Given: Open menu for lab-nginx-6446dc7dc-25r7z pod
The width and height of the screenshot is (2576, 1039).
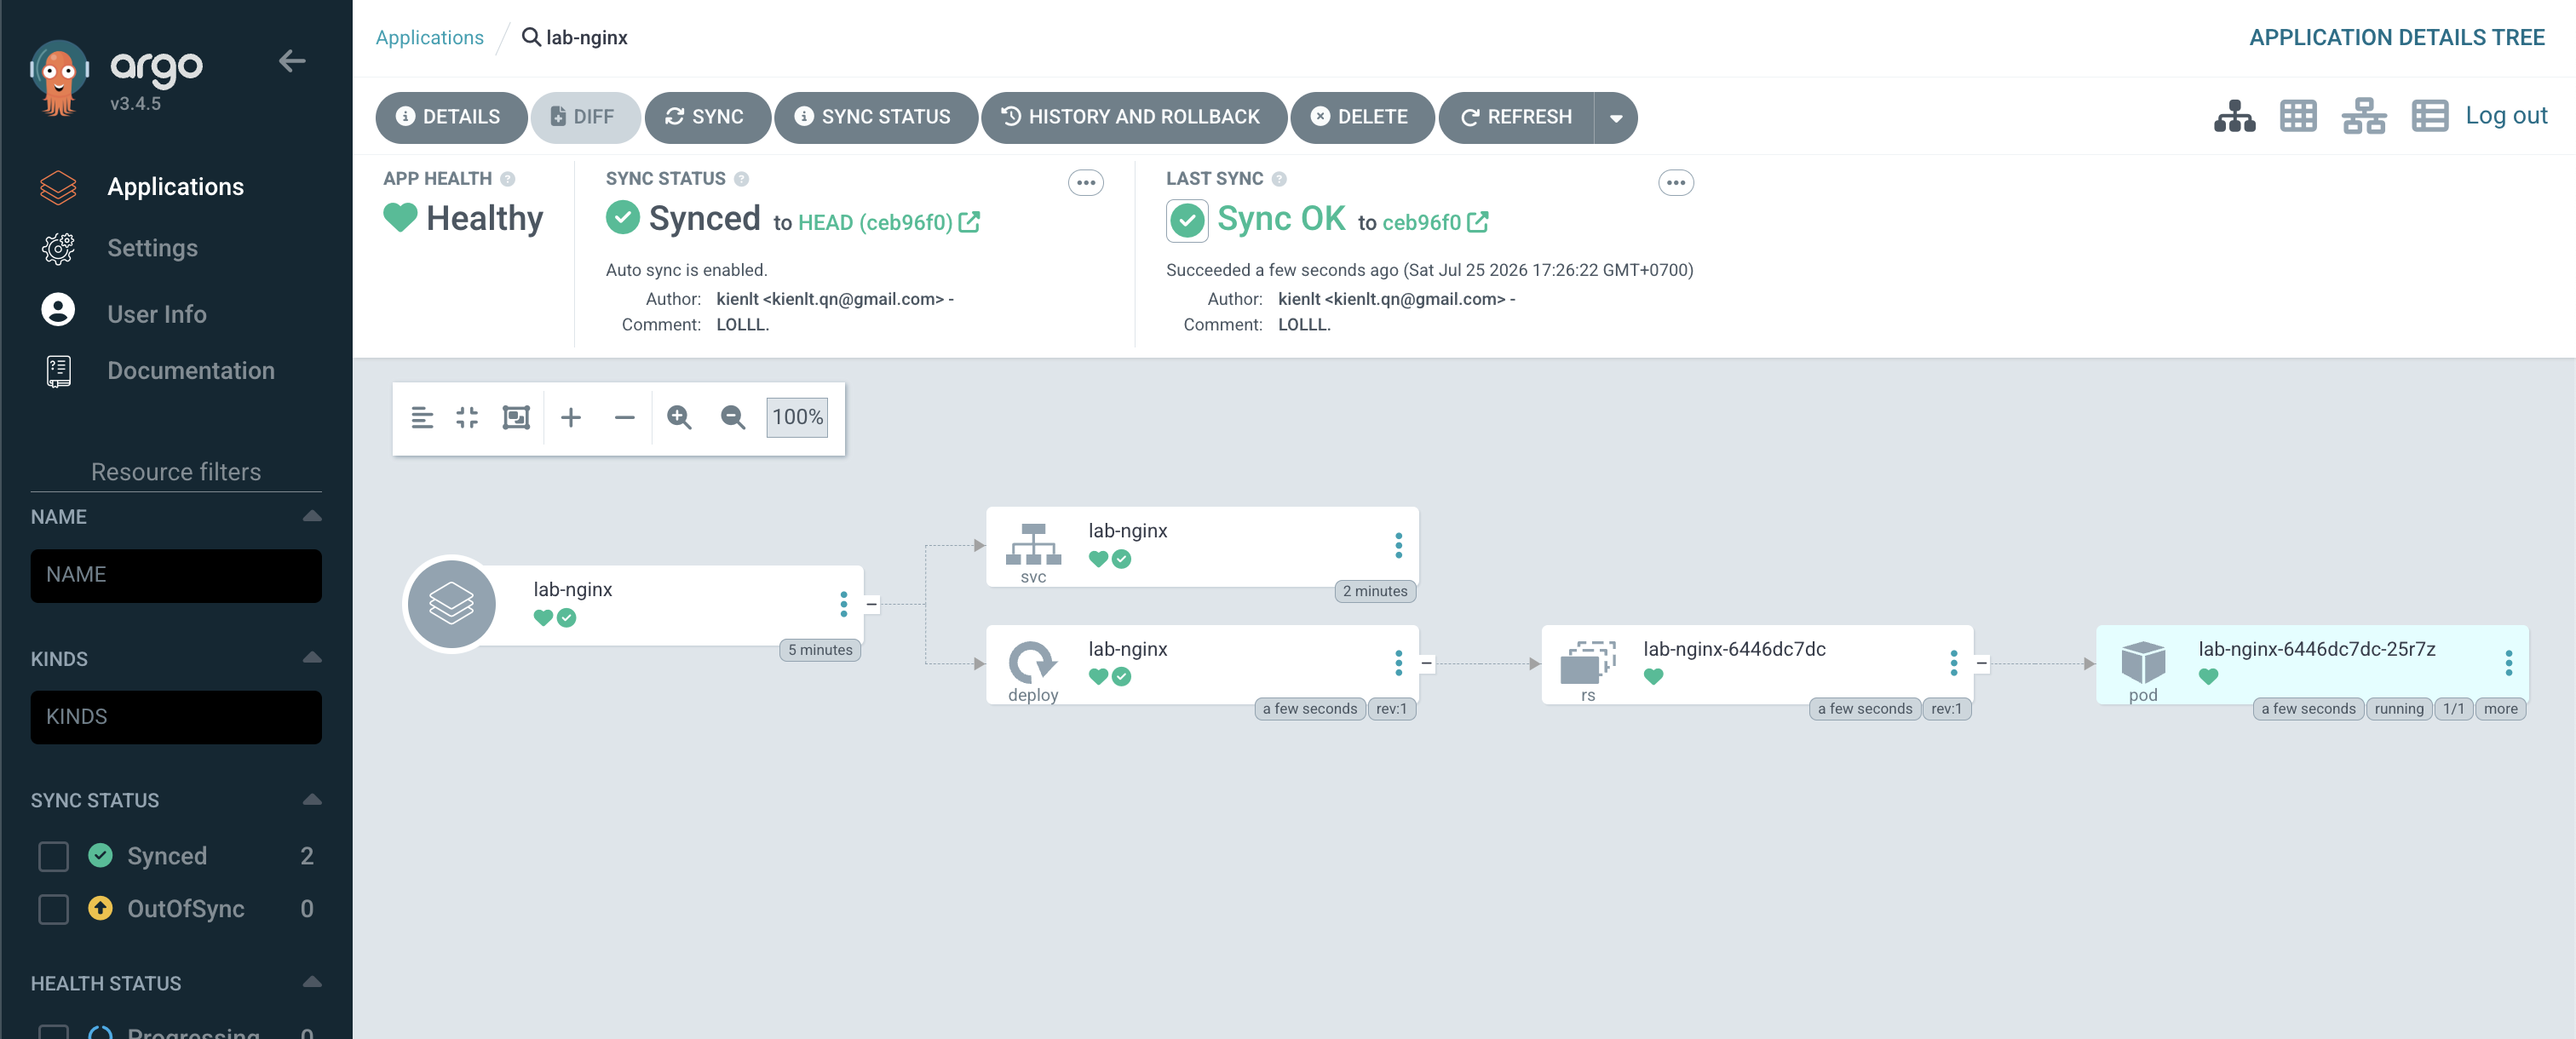Looking at the screenshot, I should click(x=2509, y=663).
